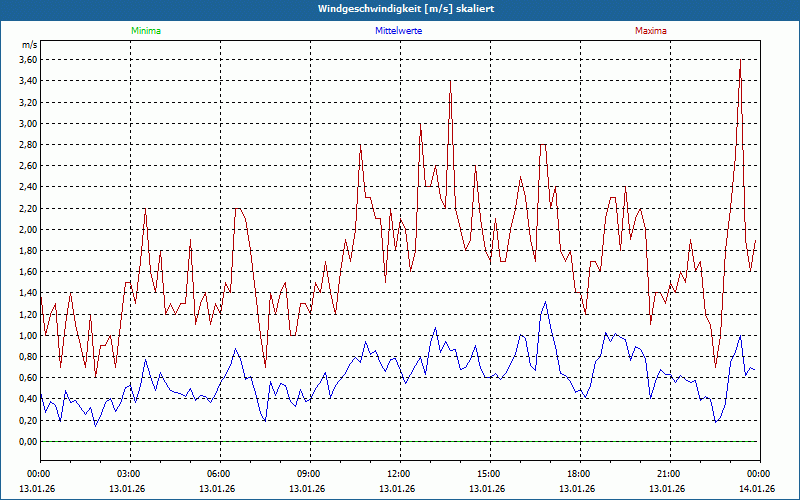Screen dimensions: 800x500
Task: Select the 06:00 time axis label
Action: click(218, 474)
